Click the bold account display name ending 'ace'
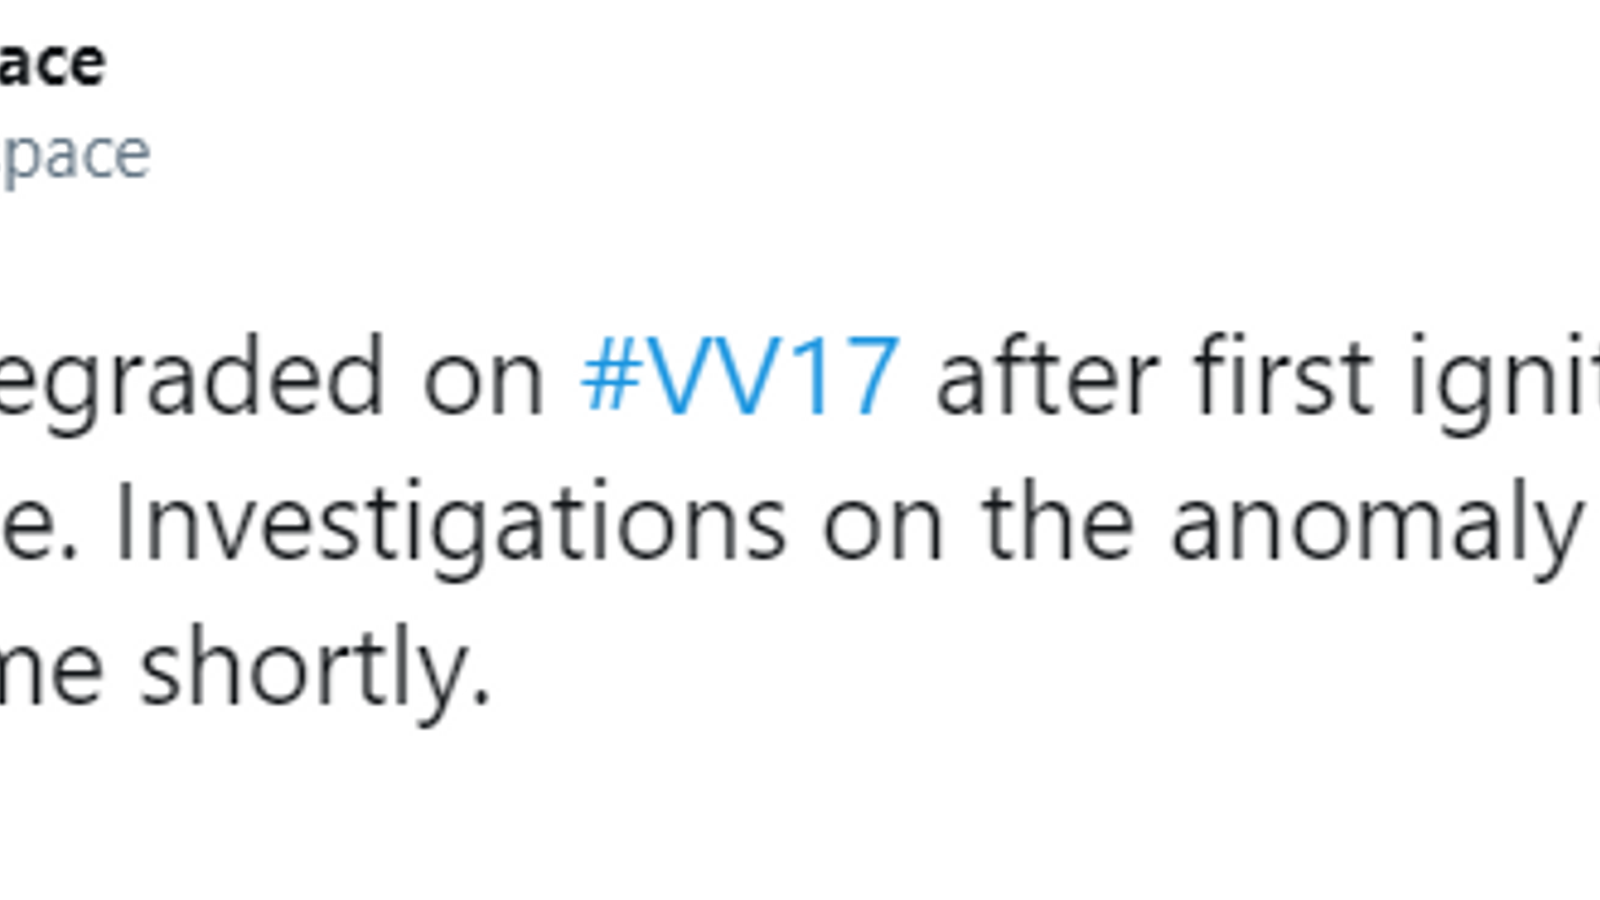Screen dimensions: 1600x900 click(52, 63)
